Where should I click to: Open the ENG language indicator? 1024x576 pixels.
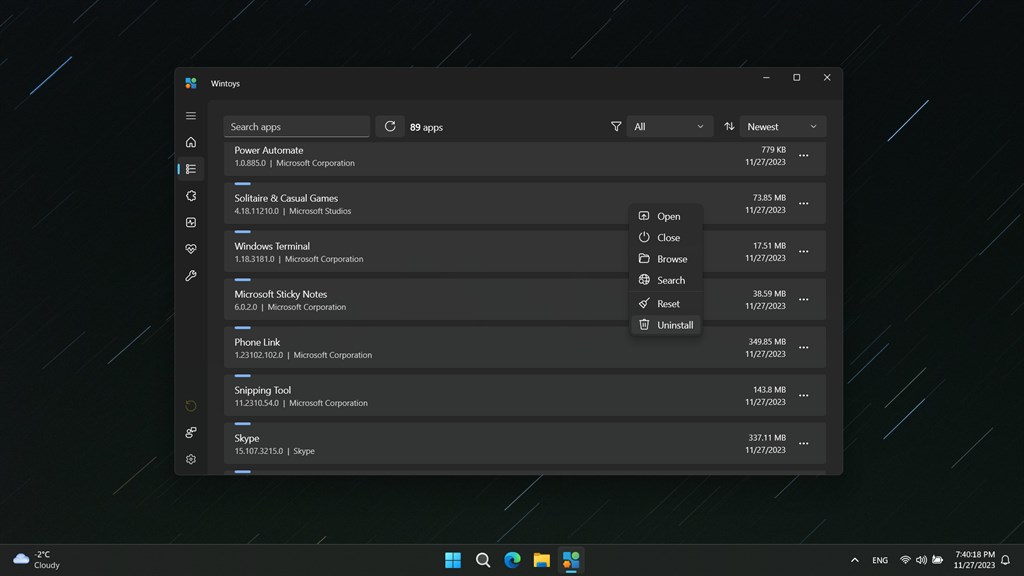(x=880, y=560)
